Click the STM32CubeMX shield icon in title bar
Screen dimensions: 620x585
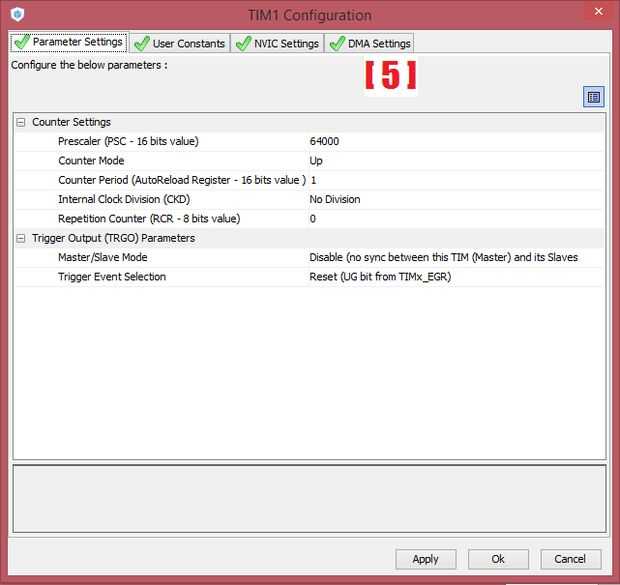point(17,15)
